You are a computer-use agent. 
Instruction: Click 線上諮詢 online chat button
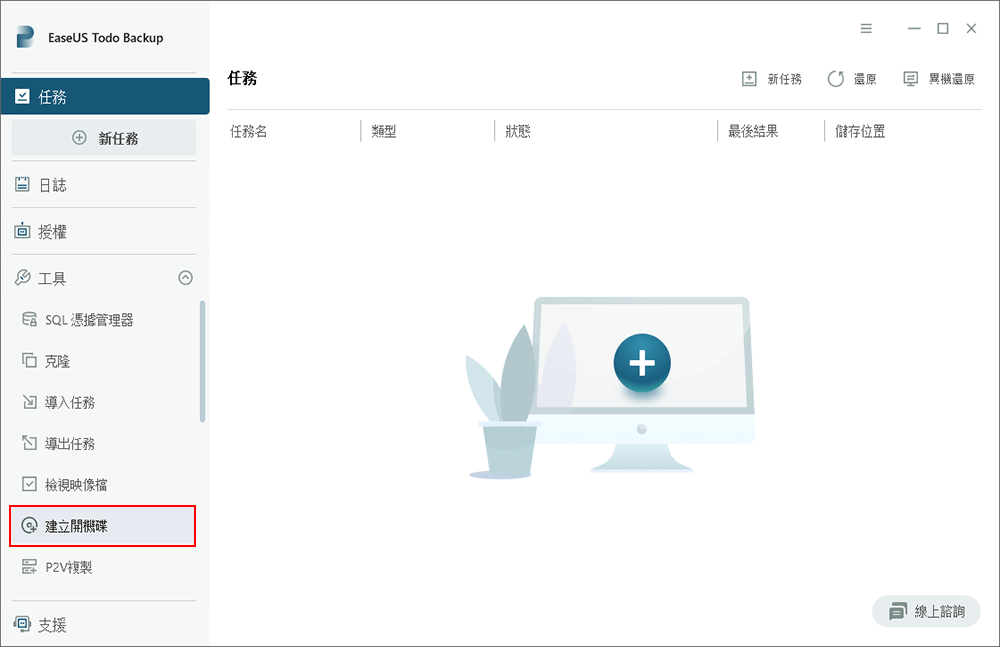pyautogui.click(x=926, y=612)
